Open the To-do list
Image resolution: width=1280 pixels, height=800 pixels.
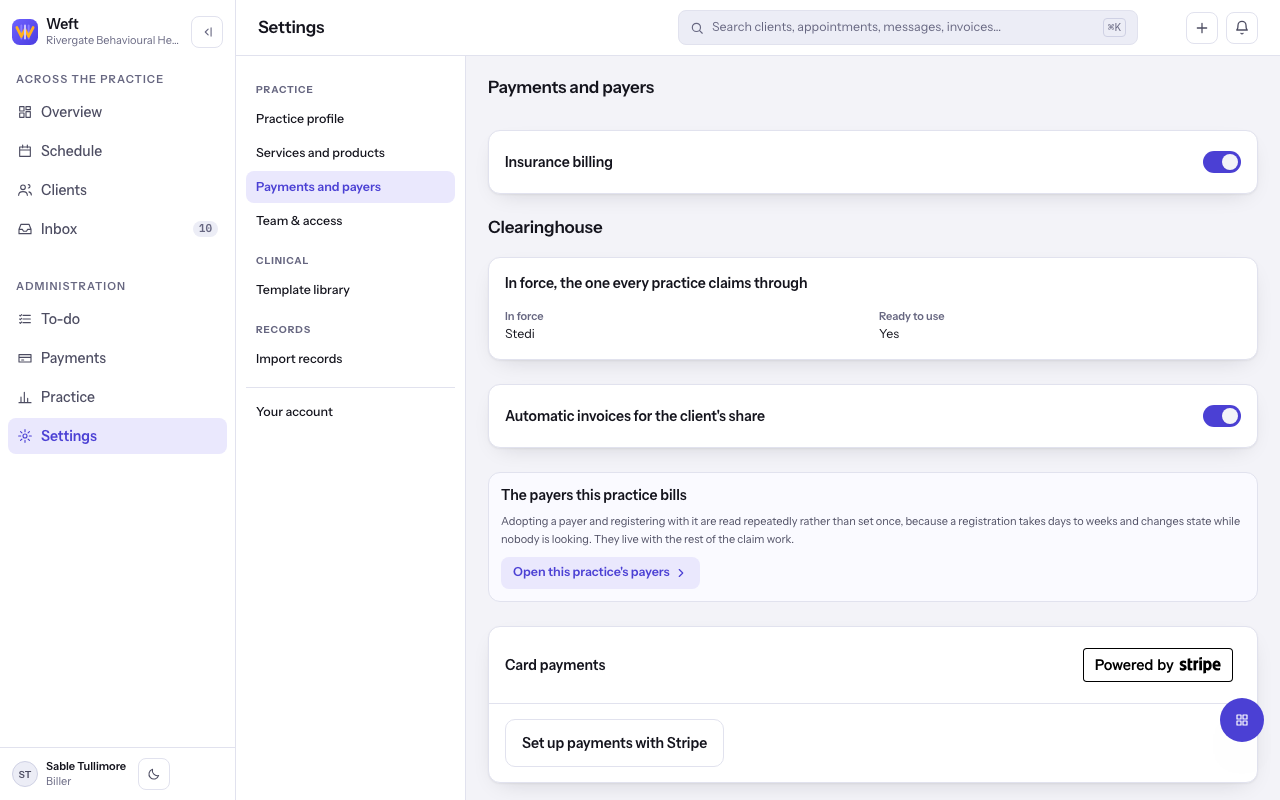(118, 319)
